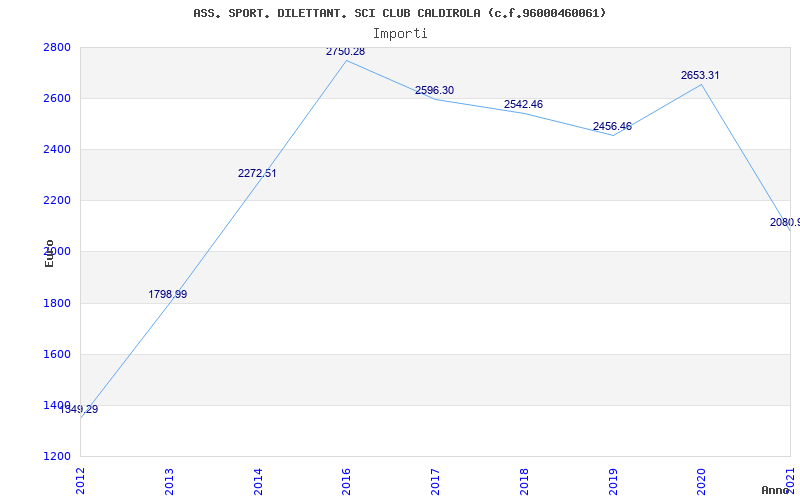
Task: Click the 1798.99 data label
Action: (168, 294)
